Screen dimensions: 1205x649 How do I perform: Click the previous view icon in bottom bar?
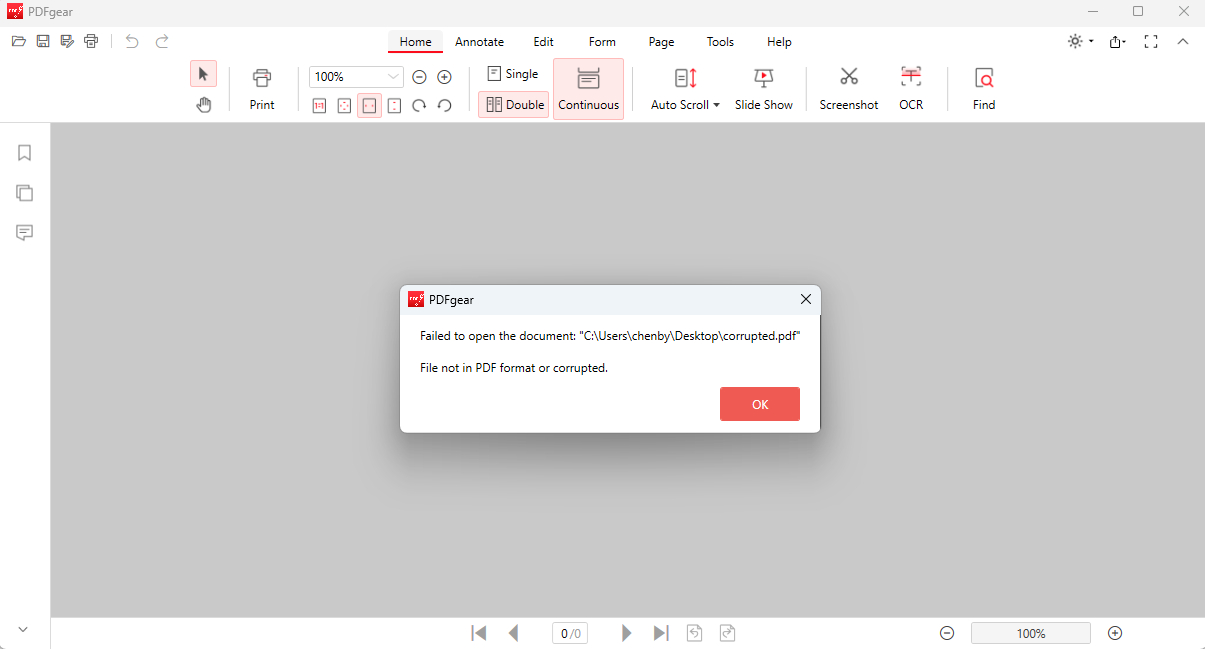695,633
